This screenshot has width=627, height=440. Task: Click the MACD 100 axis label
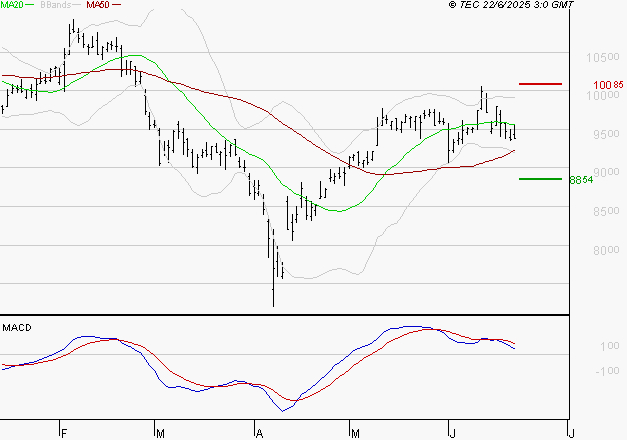[609, 346]
